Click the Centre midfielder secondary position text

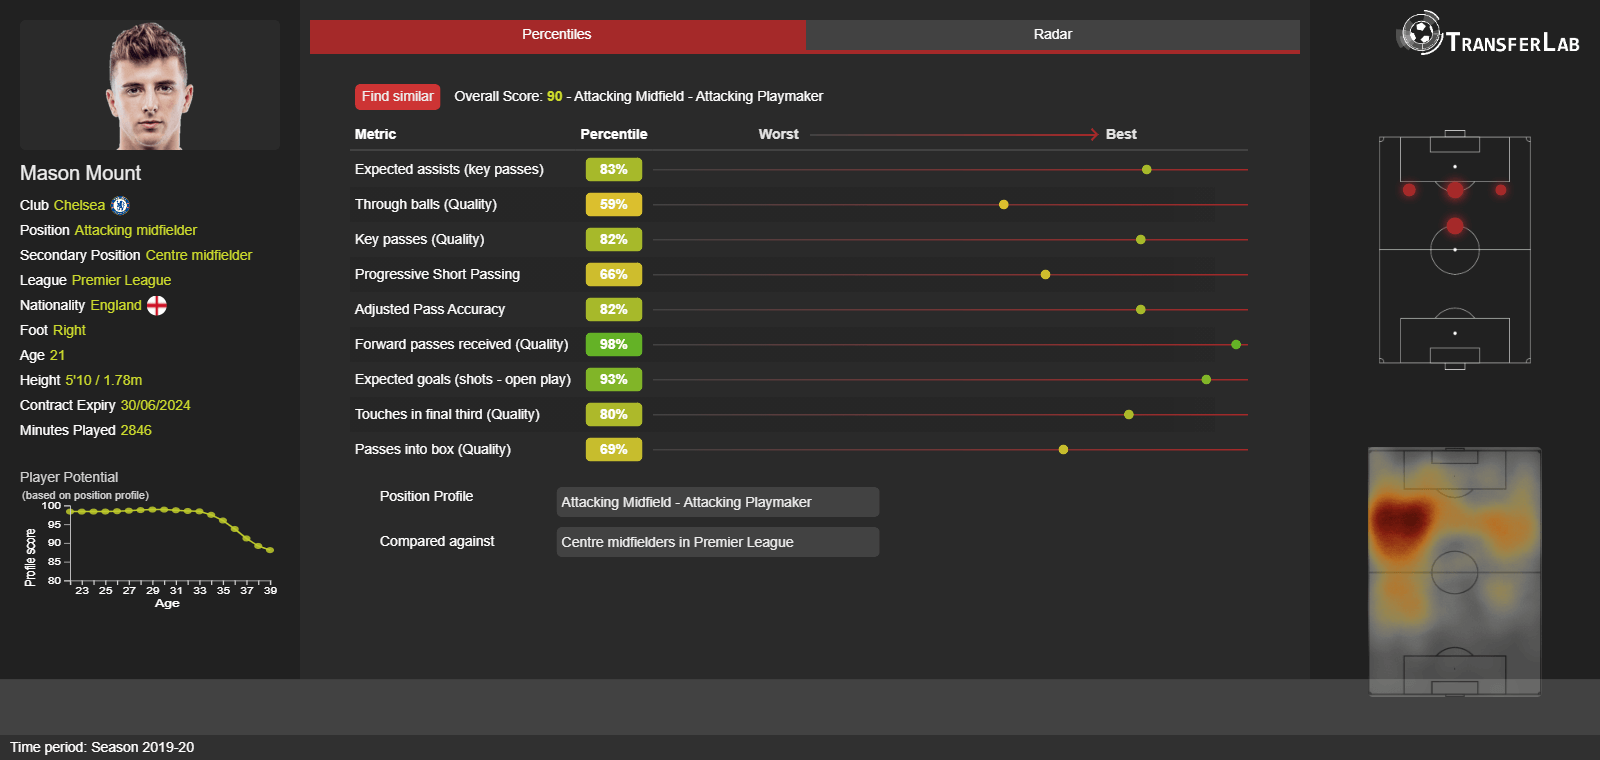pos(199,255)
